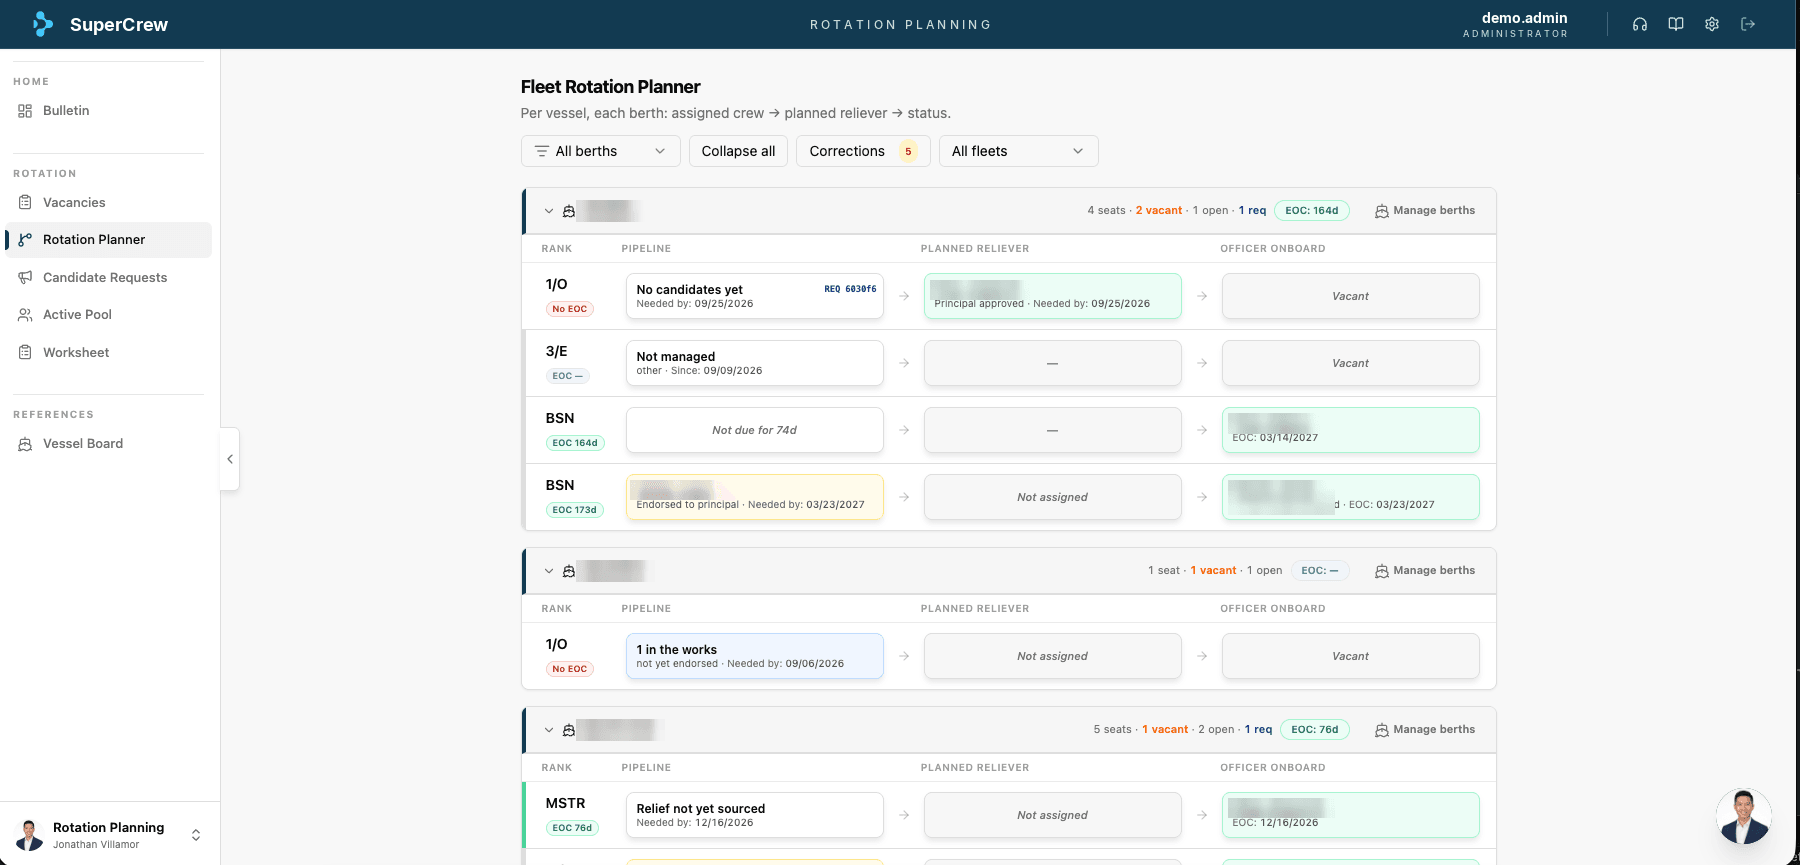Collapse the 5 seats vessel chevron
Viewport: 1800px width, 865px height.
(549, 730)
